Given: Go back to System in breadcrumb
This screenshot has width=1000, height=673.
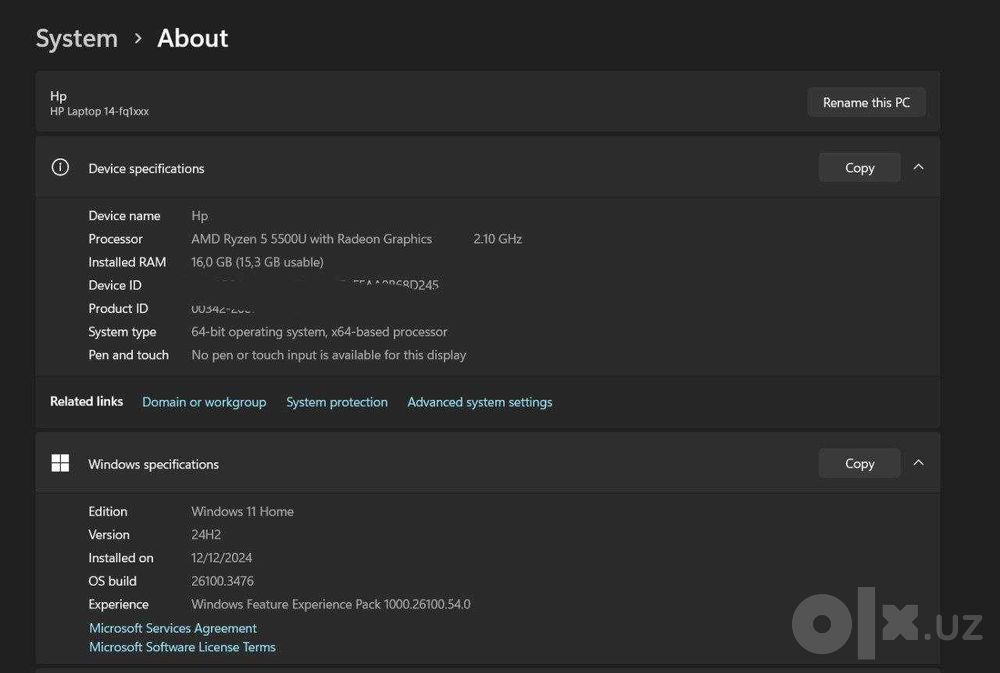Looking at the screenshot, I should click(x=77, y=38).
